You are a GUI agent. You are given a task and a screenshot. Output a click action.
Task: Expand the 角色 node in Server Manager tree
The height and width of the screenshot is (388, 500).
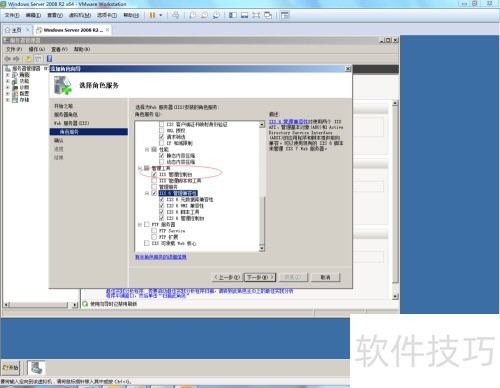tap(7, 75)
